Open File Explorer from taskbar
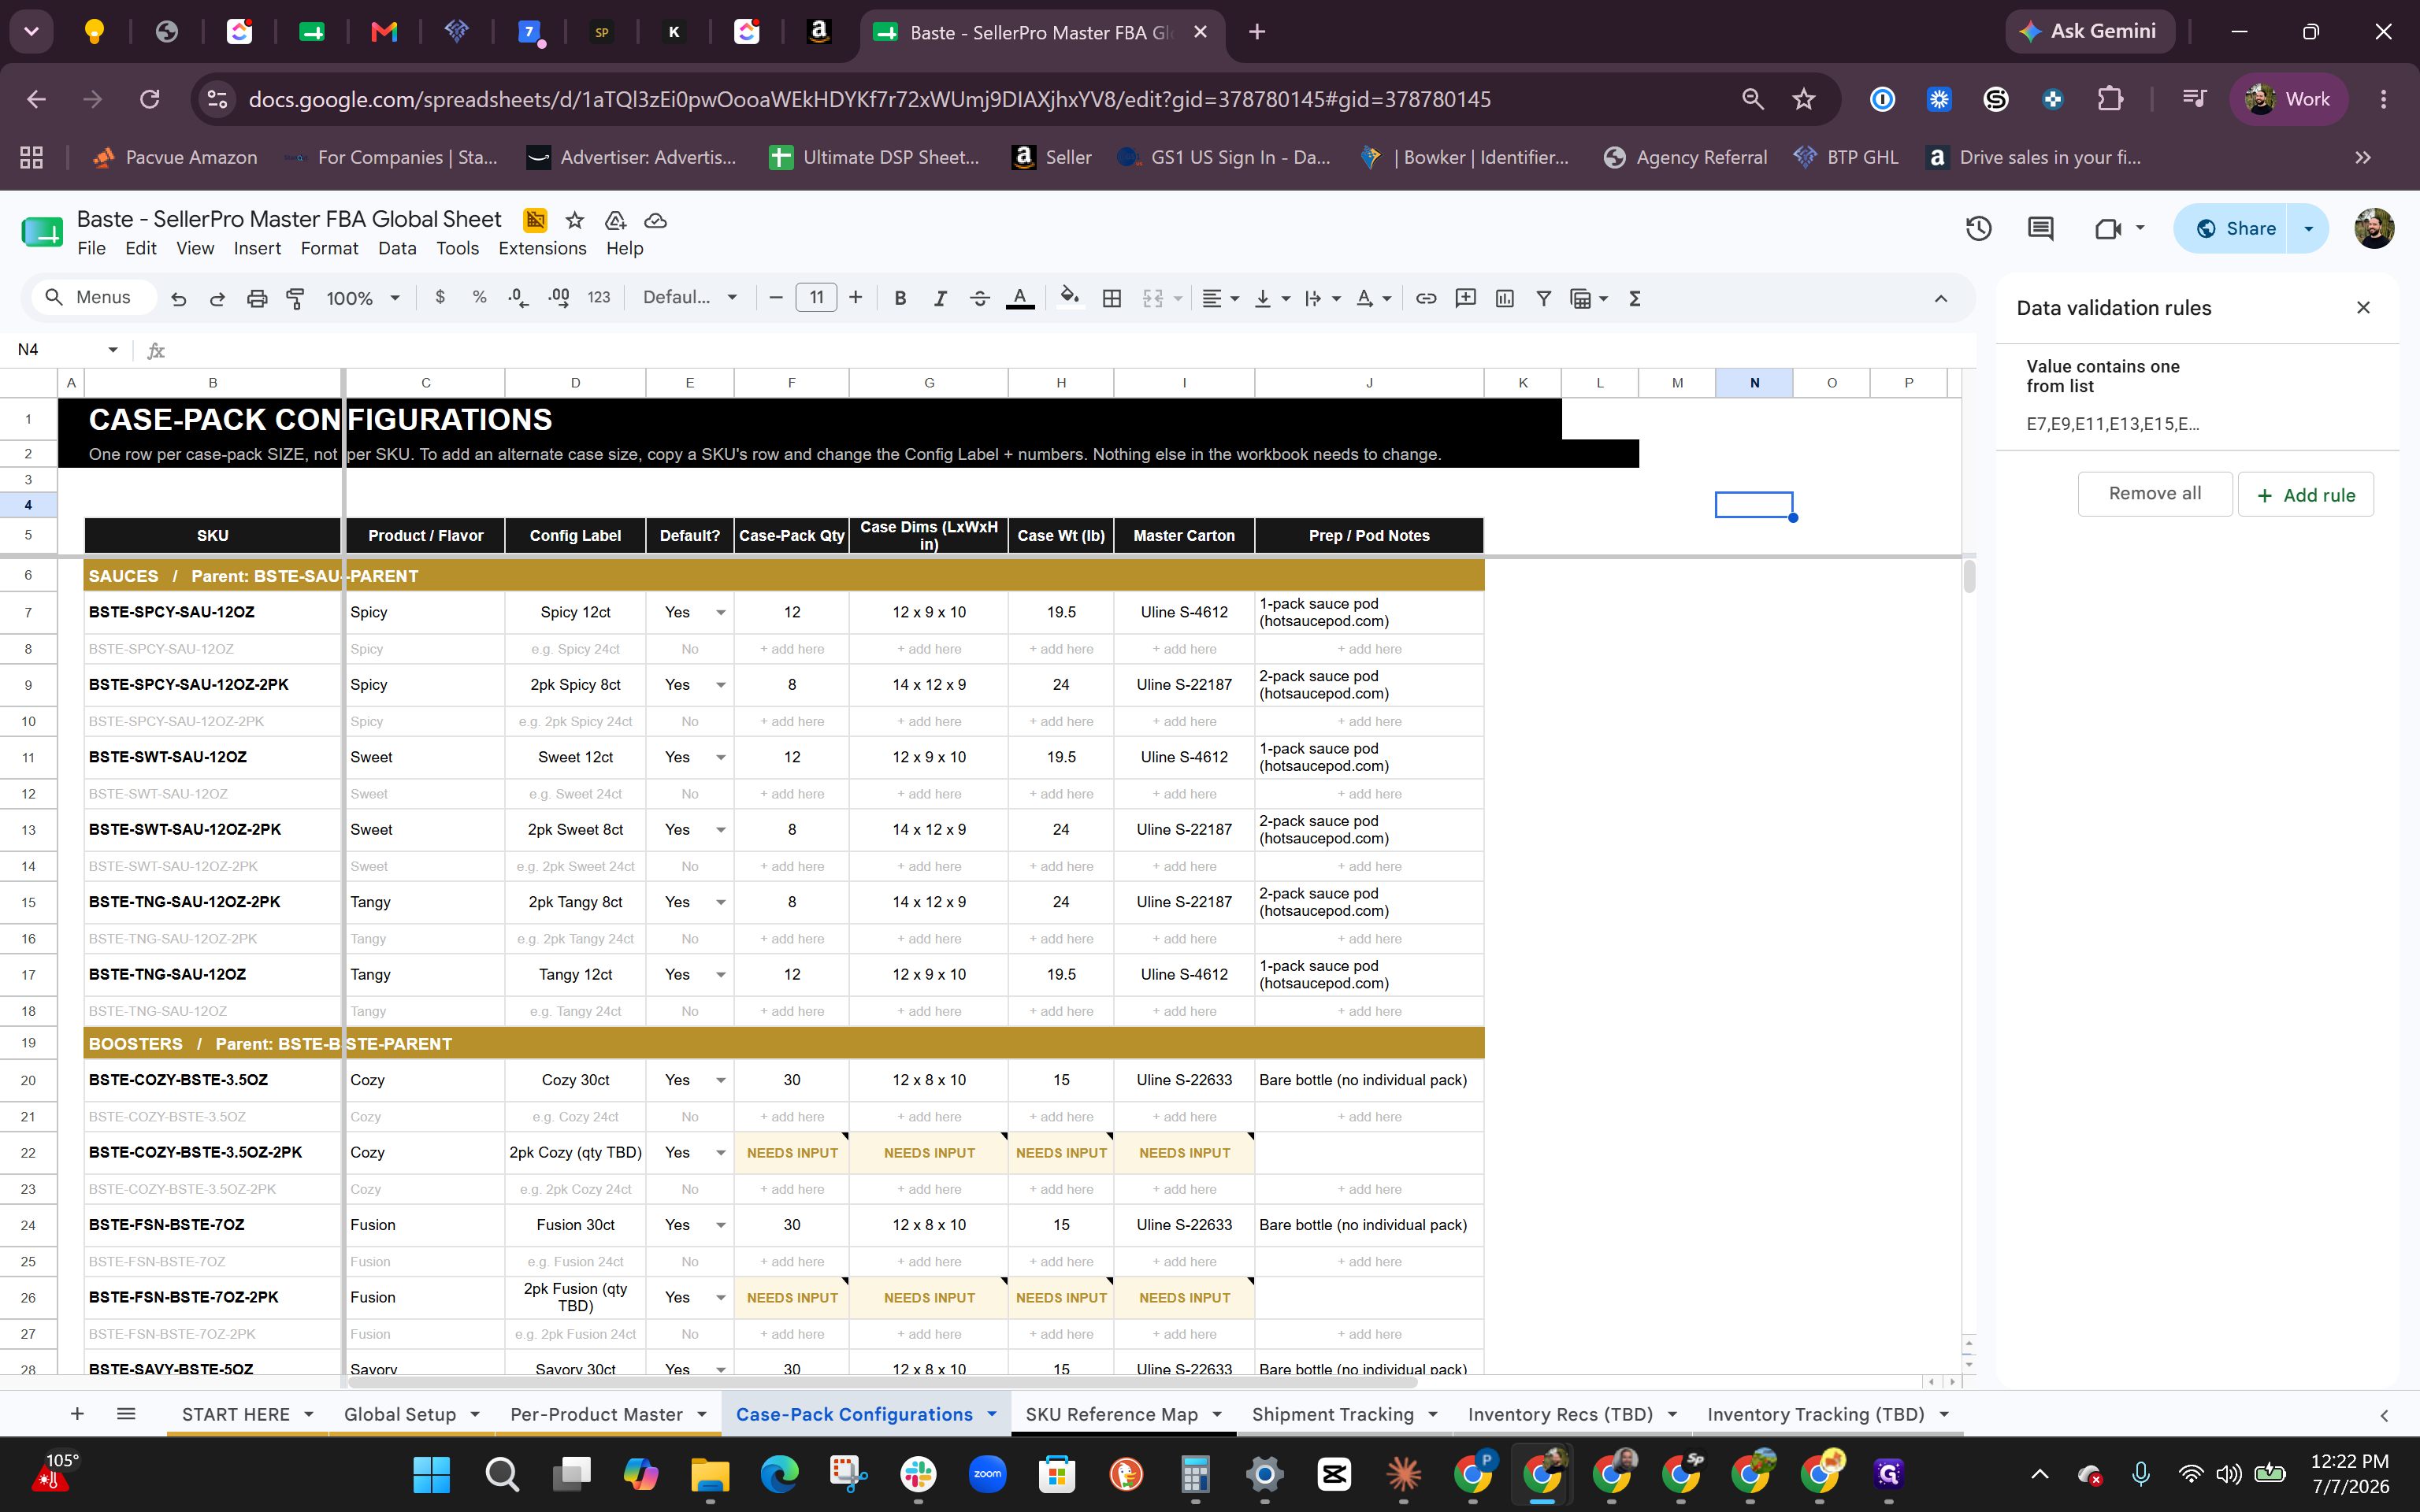Screen dimensions: 2420x1512 tap(709, 1474)
